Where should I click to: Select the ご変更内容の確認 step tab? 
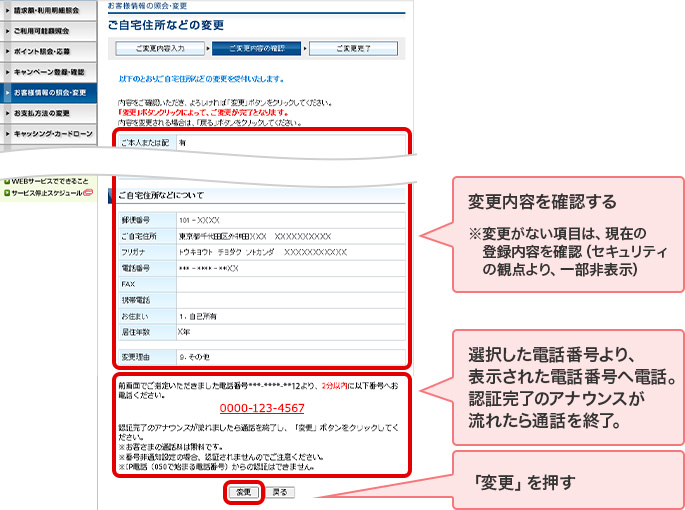(x=256, y=48)
